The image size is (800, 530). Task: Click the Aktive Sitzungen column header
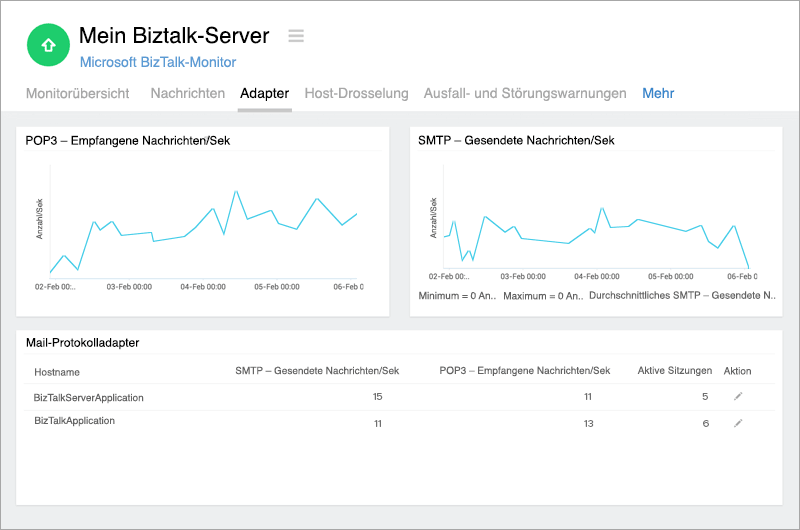(x=674, y=371)
